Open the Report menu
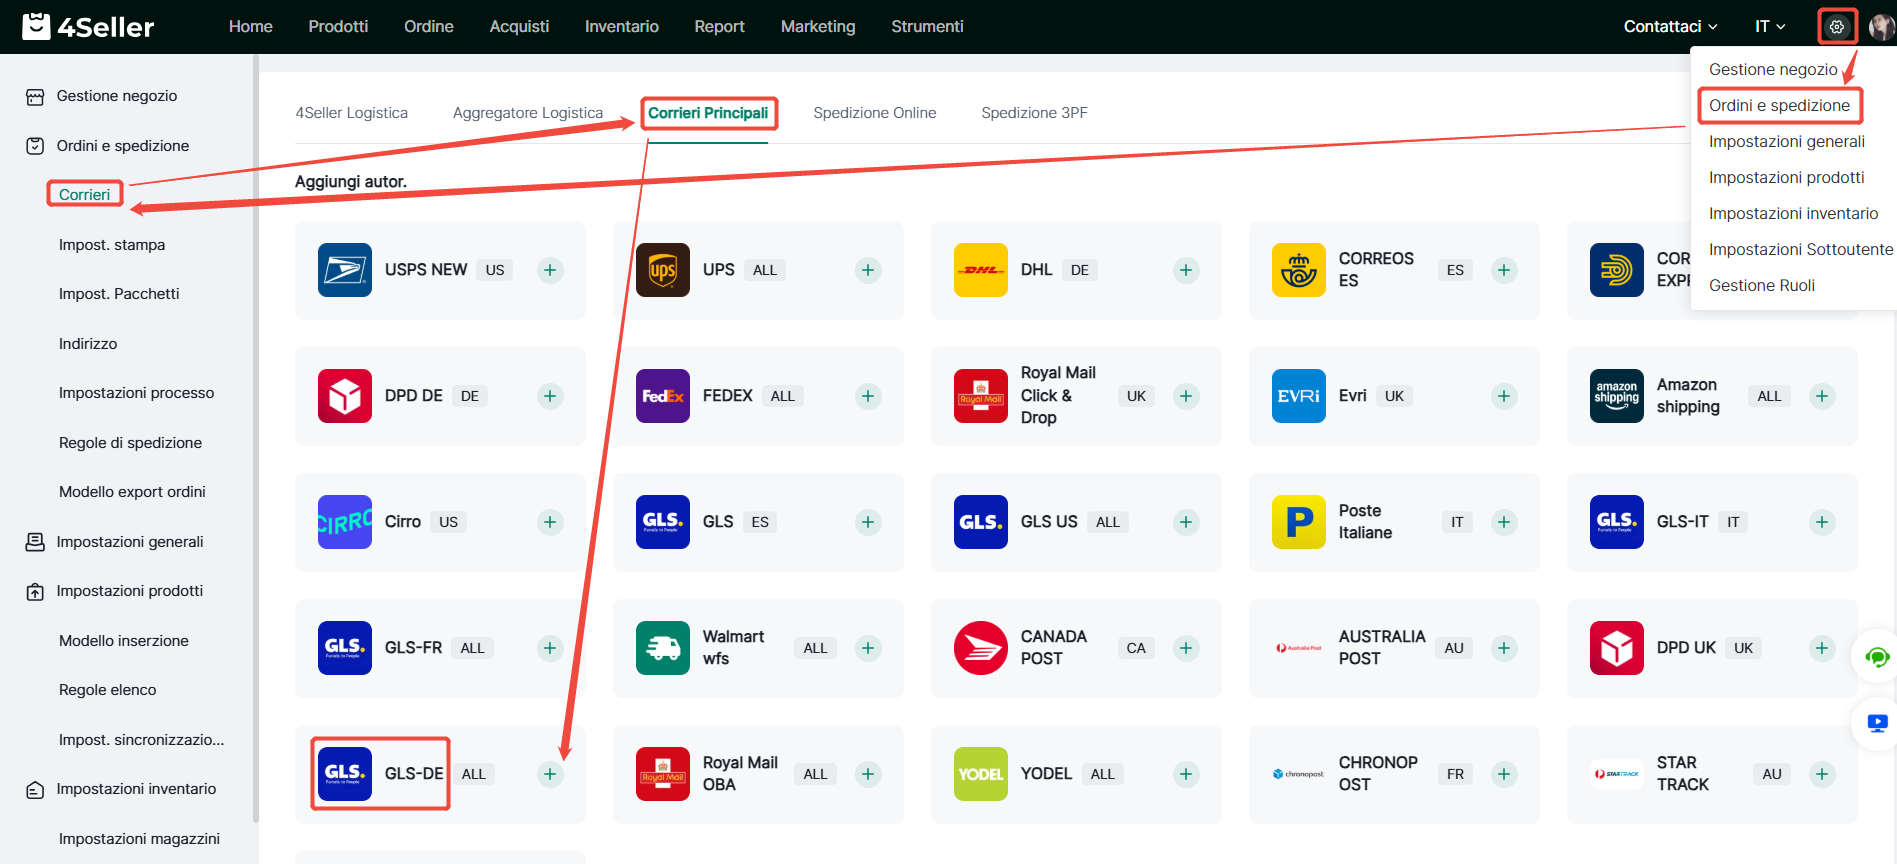 tap(720, 27)
